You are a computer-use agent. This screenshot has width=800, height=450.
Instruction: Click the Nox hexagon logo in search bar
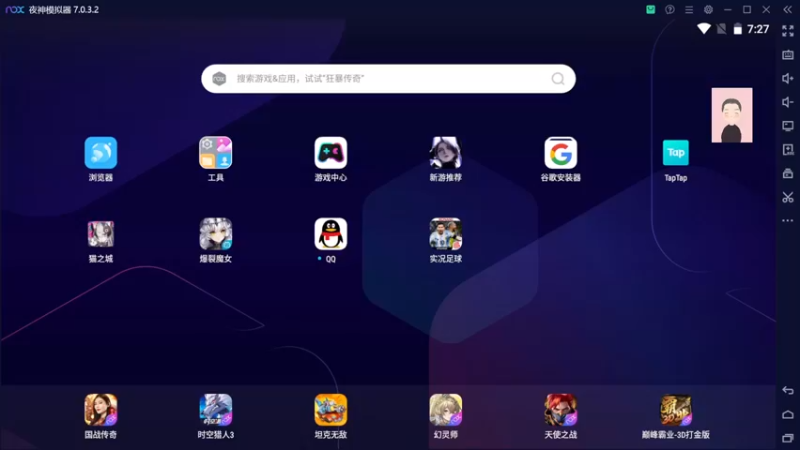click(219, 79)
